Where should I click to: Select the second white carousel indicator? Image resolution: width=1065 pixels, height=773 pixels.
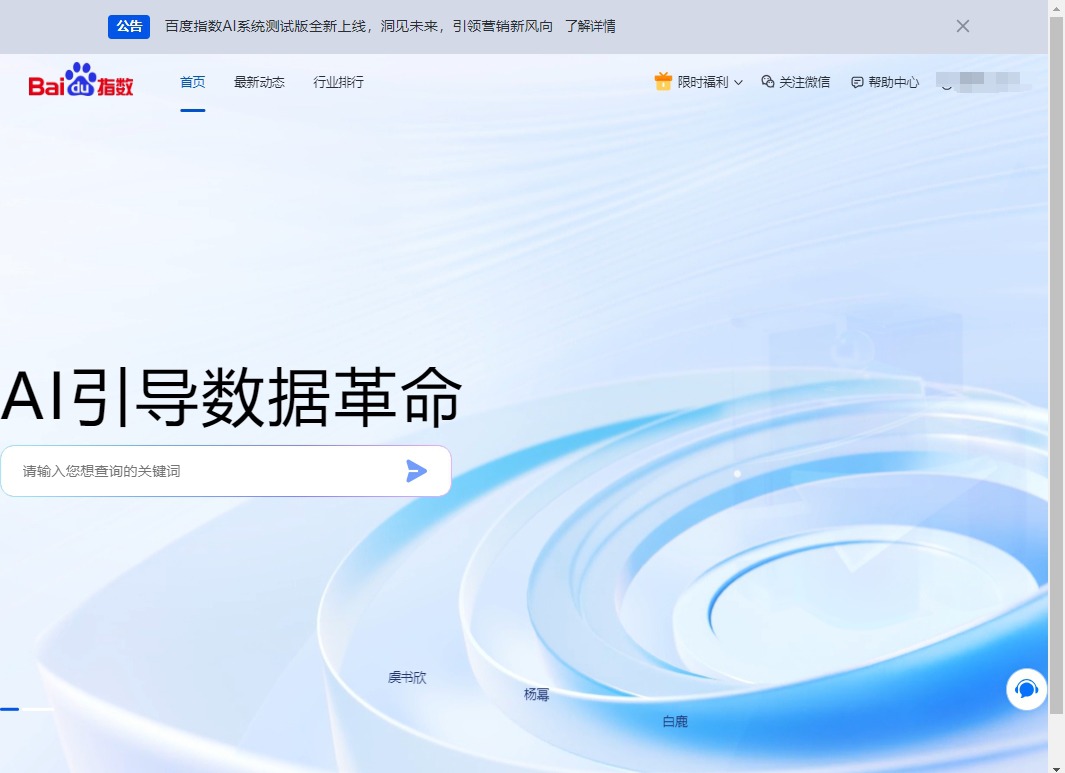pos(37,709)
